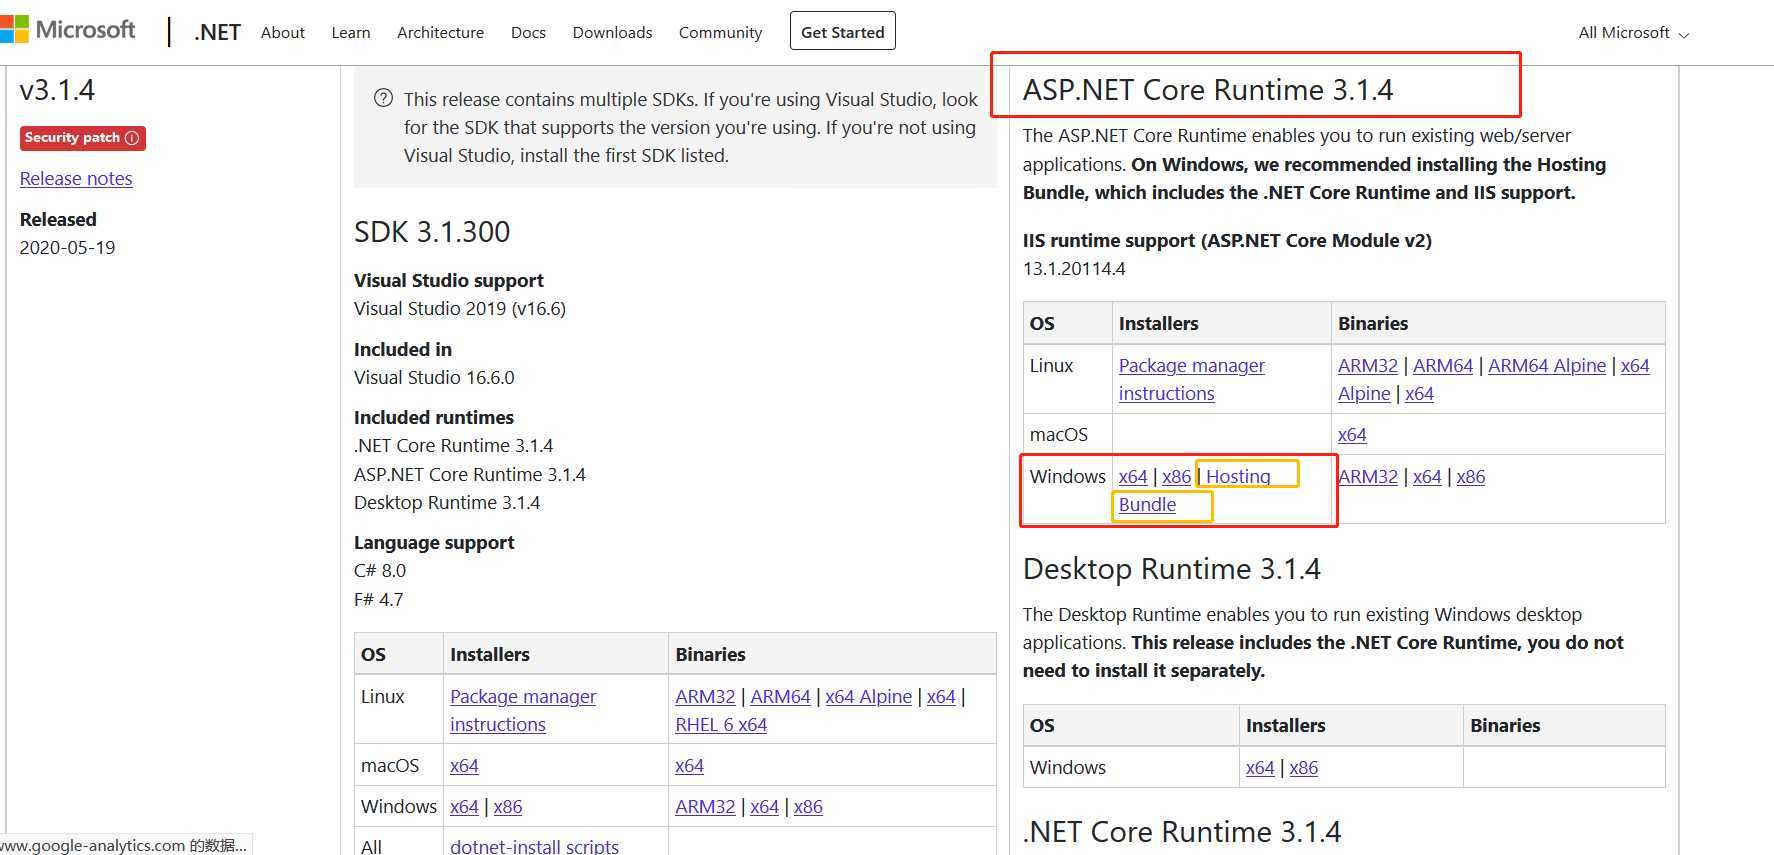Download ASP.NET Runtime Windows x64 installer
Image resolution: width=1774 pixels, height=855 pixels.
1133,476
